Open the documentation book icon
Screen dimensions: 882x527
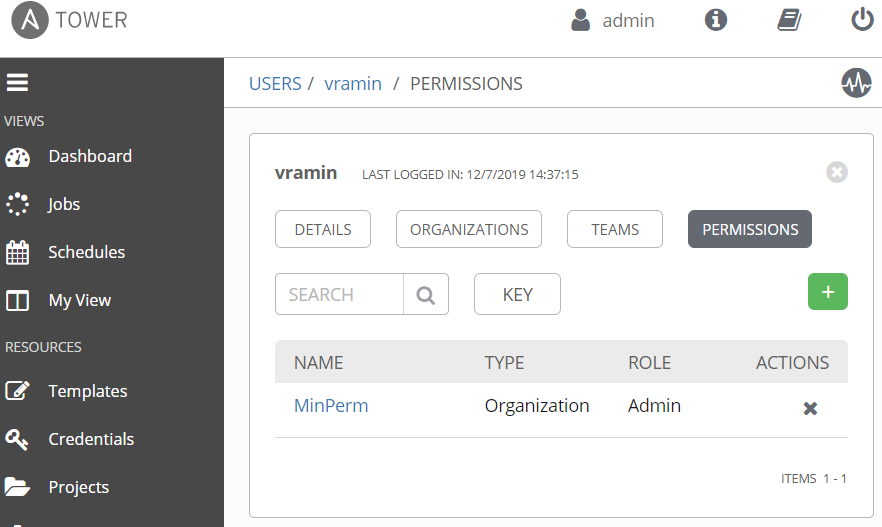coord(789,20)
